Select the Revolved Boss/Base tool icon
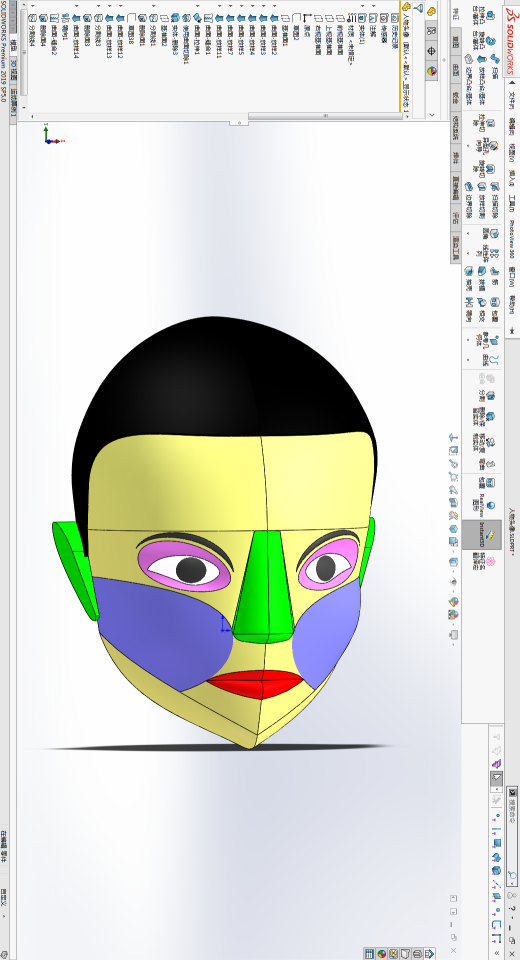This screenshot has height=960, width=520. pyautogui.click(x=491, y=40)
